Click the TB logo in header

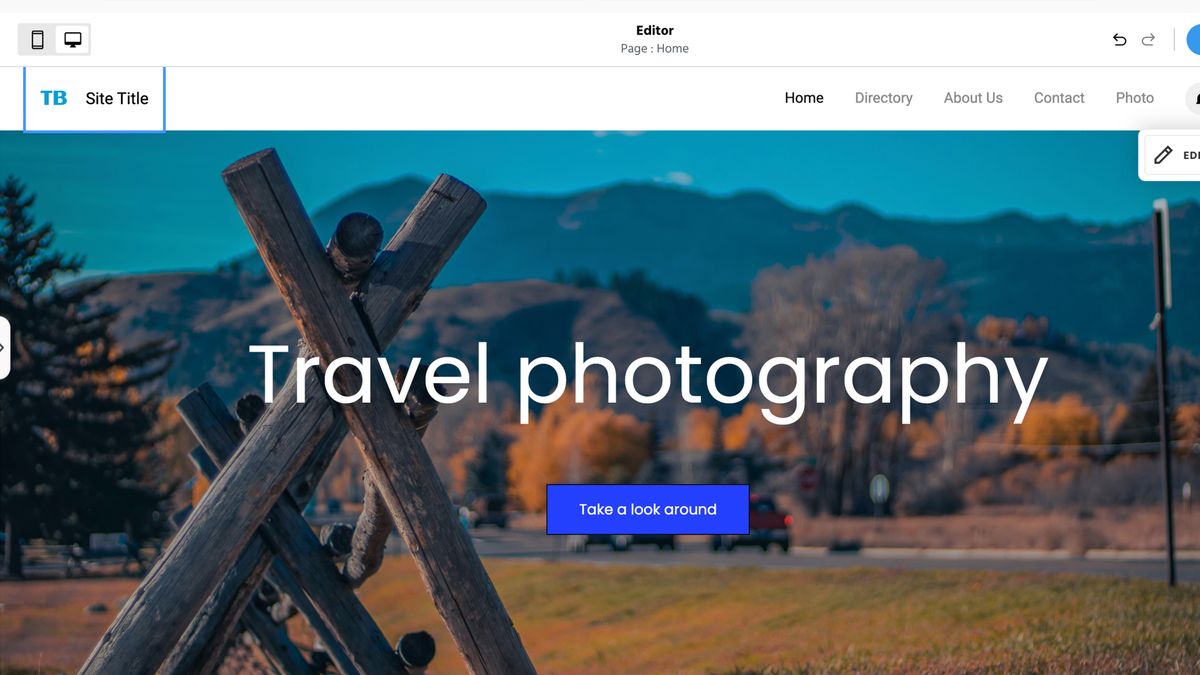(x=54, y=98)
